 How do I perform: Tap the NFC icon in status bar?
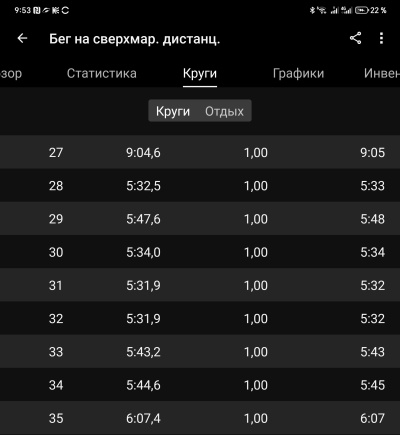[x=36, y=10]
